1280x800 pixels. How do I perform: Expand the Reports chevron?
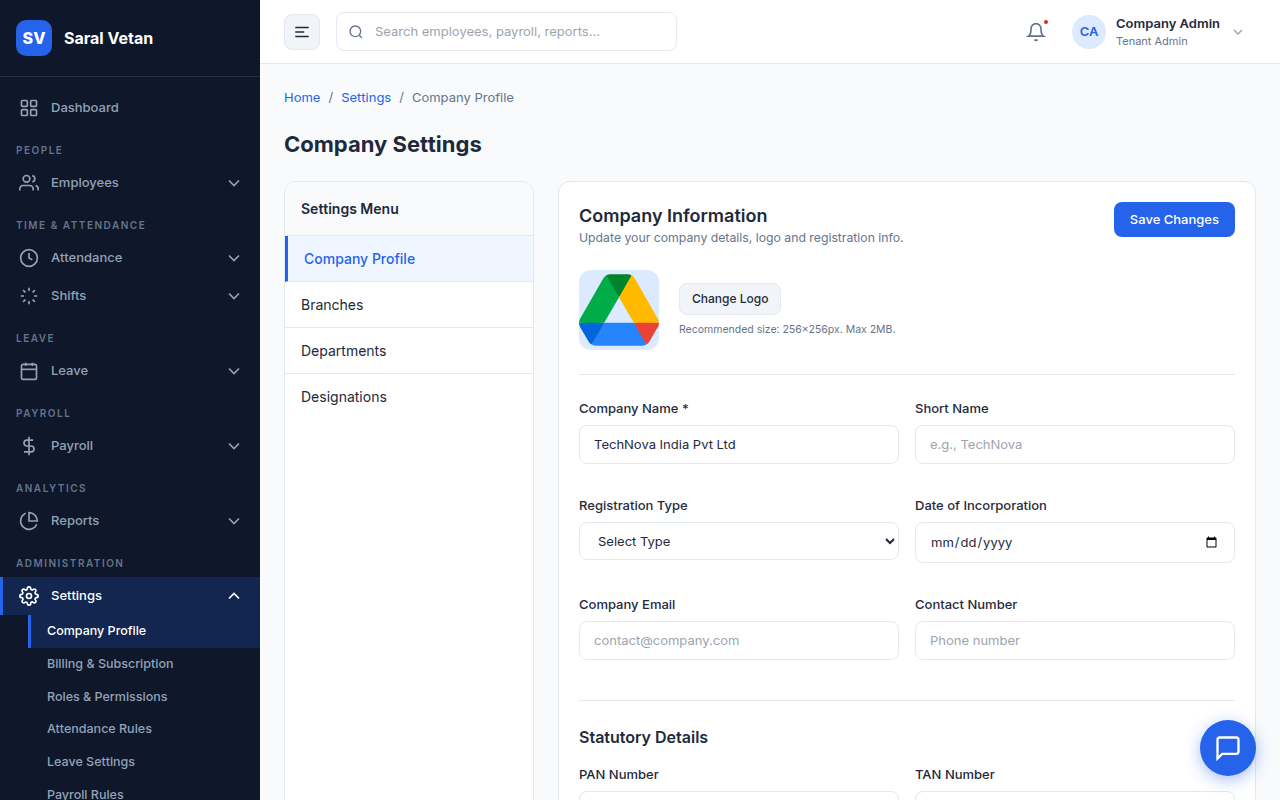(x=234, y=521)
